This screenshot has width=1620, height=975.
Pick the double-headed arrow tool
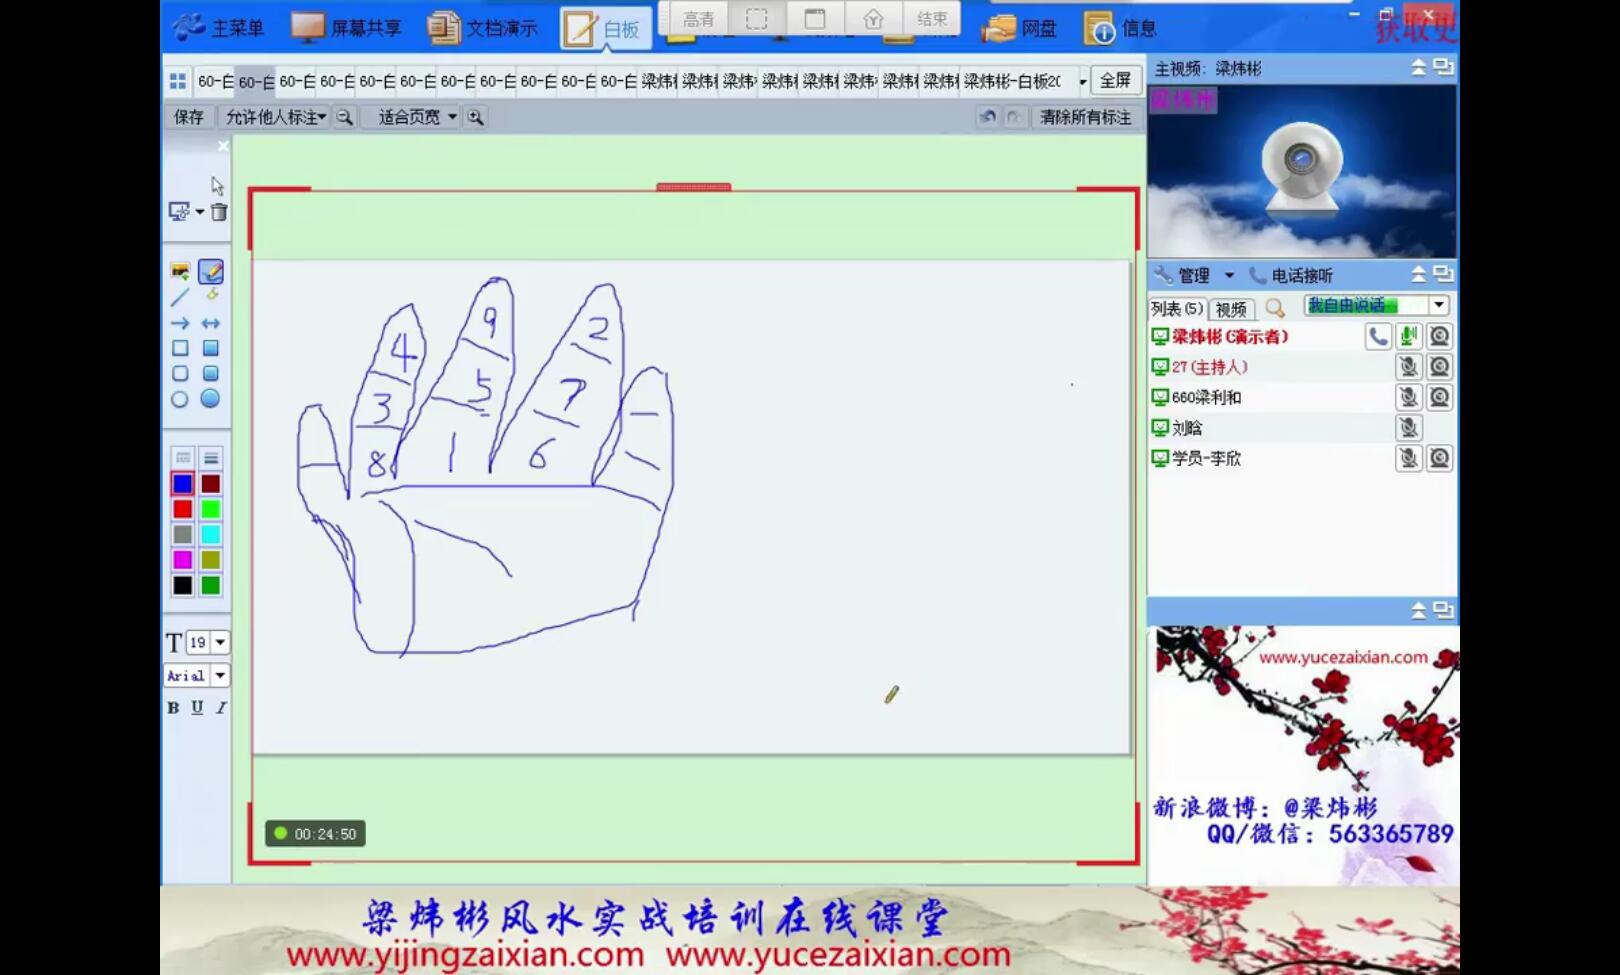click(210, 324)
